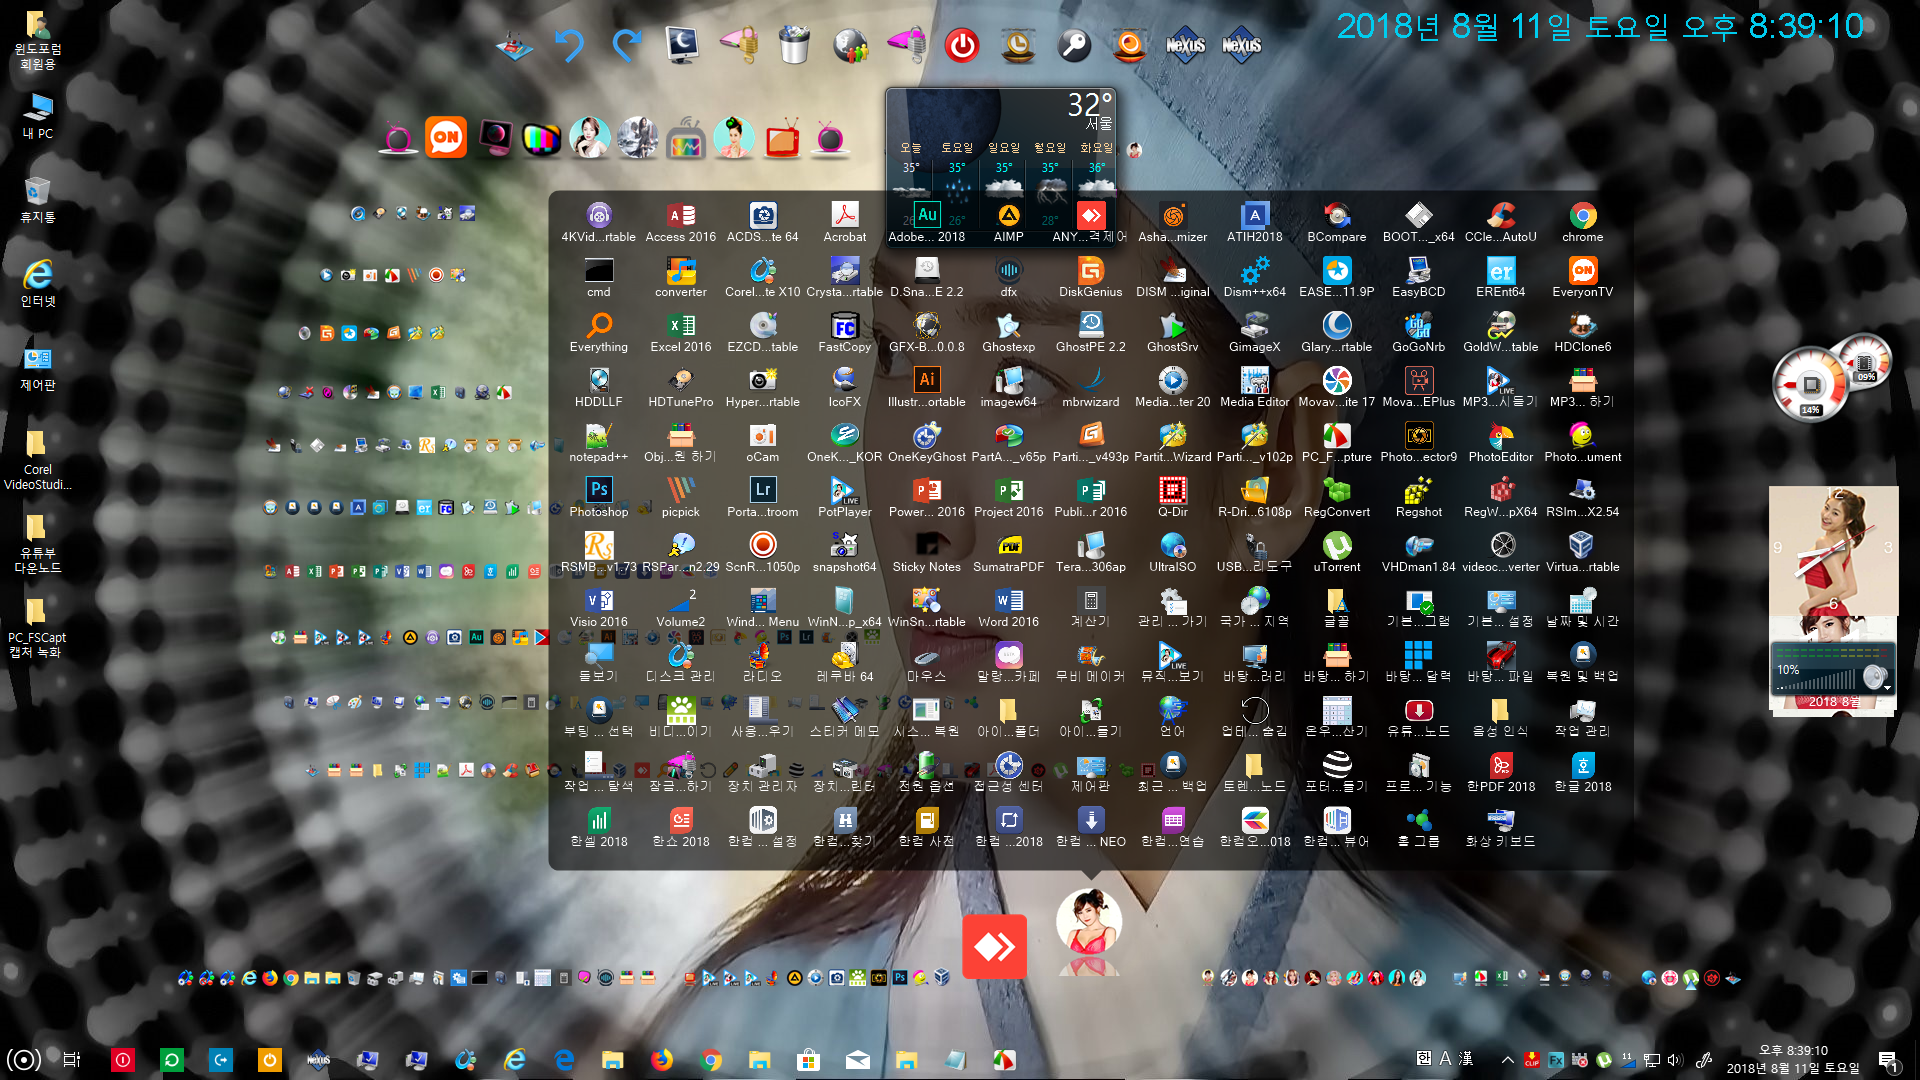The height and width of the screenshot is (1080, 1920).
Task: Open File Explorer on the taskbar
Action: tap(612, 1060)
